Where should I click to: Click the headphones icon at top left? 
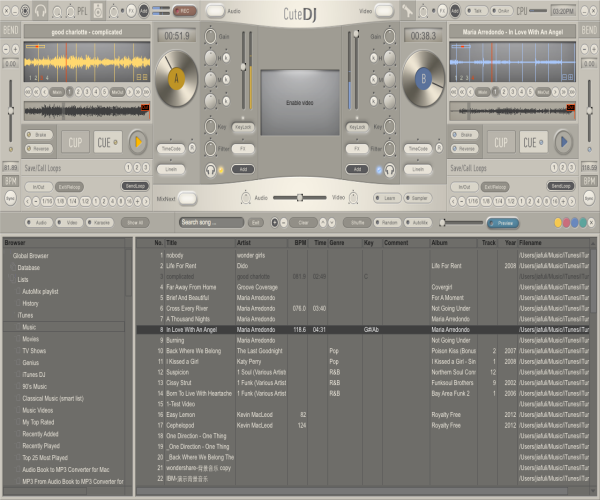tap(41, 10)
